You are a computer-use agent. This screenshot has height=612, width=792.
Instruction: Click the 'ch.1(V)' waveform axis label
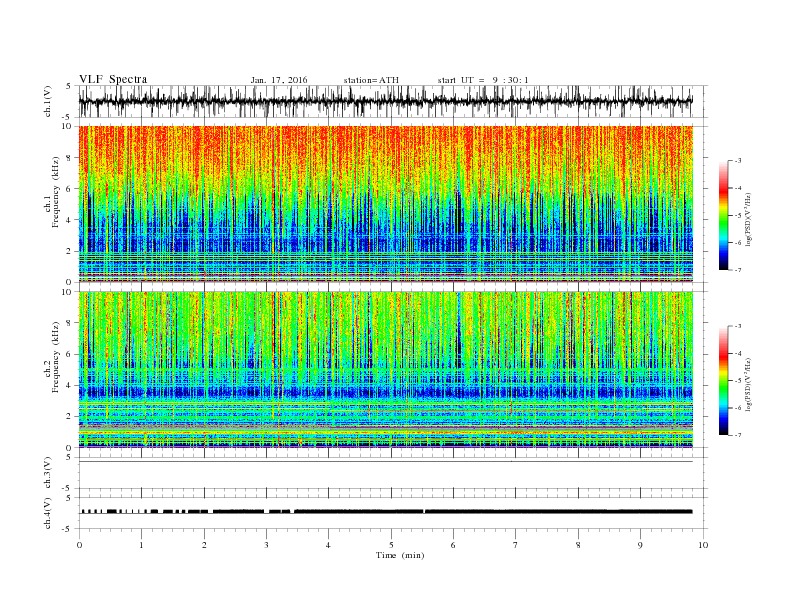48,101
